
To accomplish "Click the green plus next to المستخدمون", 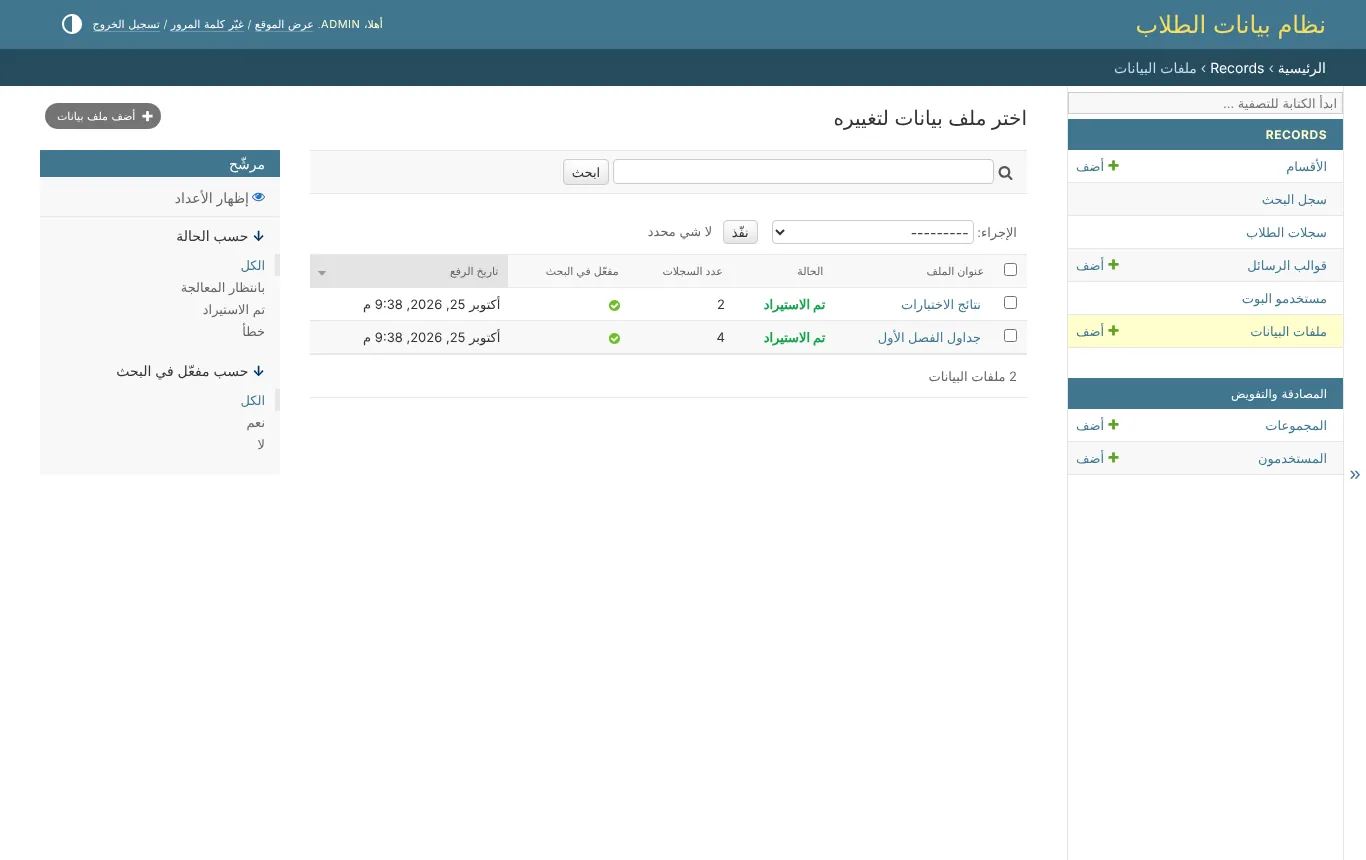I will click(1113, 458).
